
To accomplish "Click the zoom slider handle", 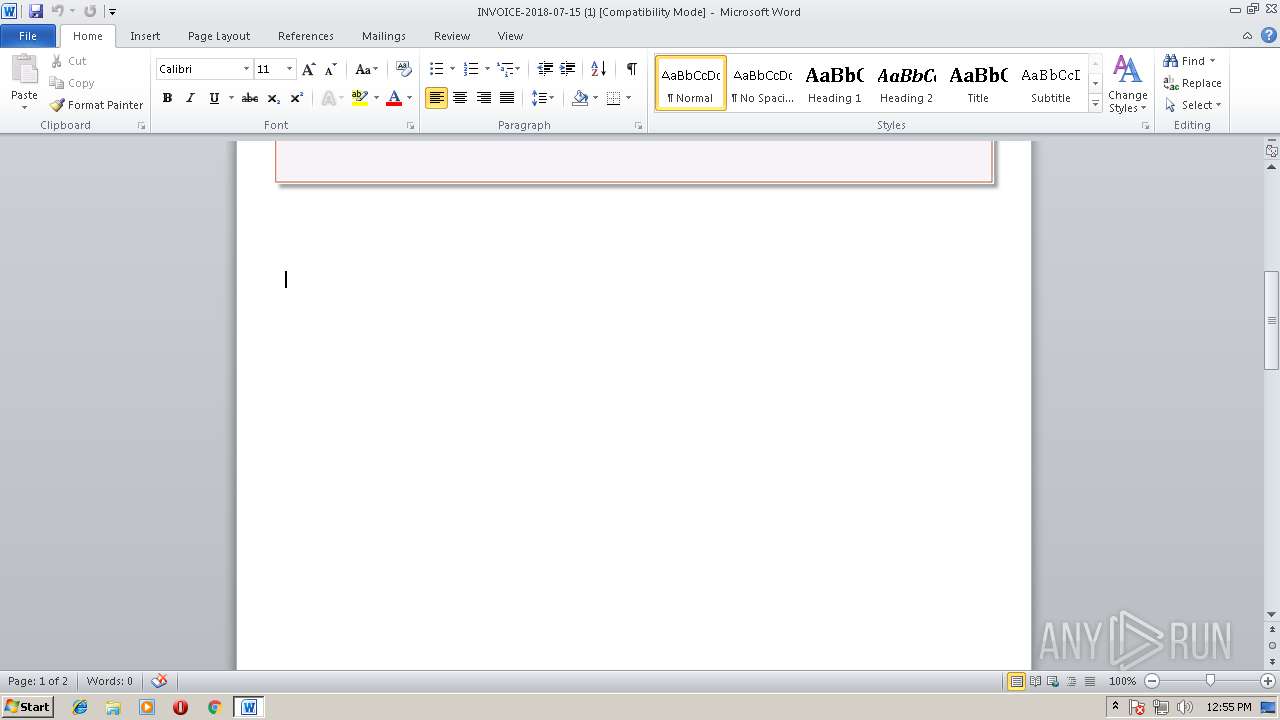I will point(1210,681).
